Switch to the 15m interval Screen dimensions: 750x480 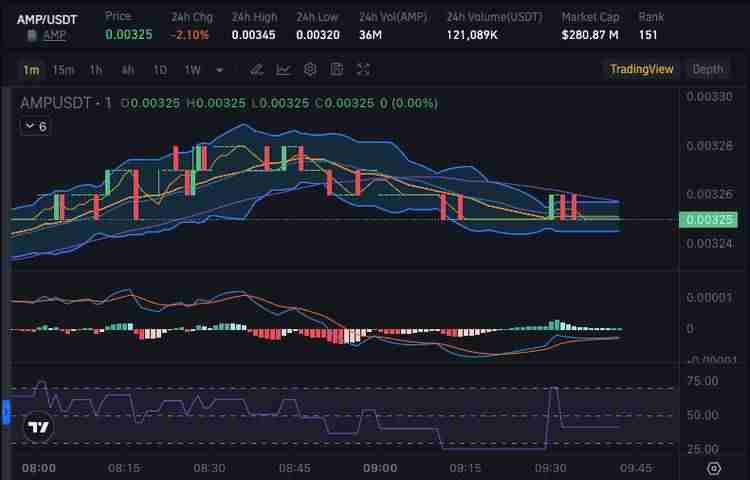pyautogui.click(x=63, y=69)
